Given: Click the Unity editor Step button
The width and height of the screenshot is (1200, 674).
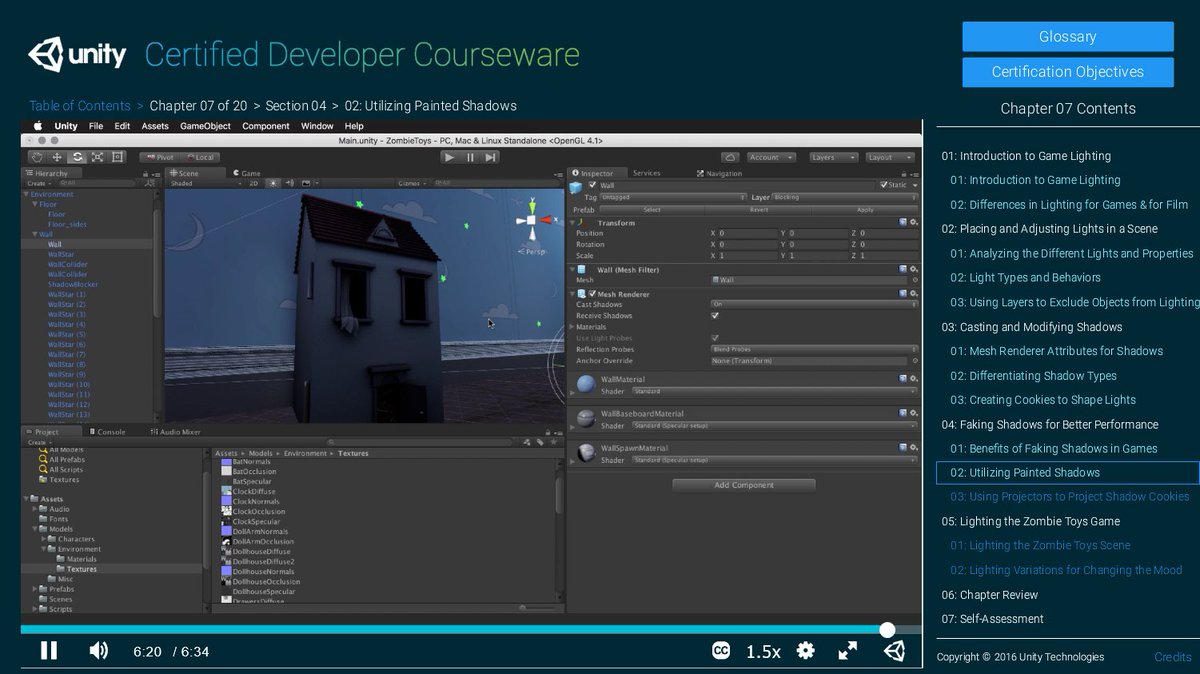Looking at the screenshot, I should coord(490,157).
